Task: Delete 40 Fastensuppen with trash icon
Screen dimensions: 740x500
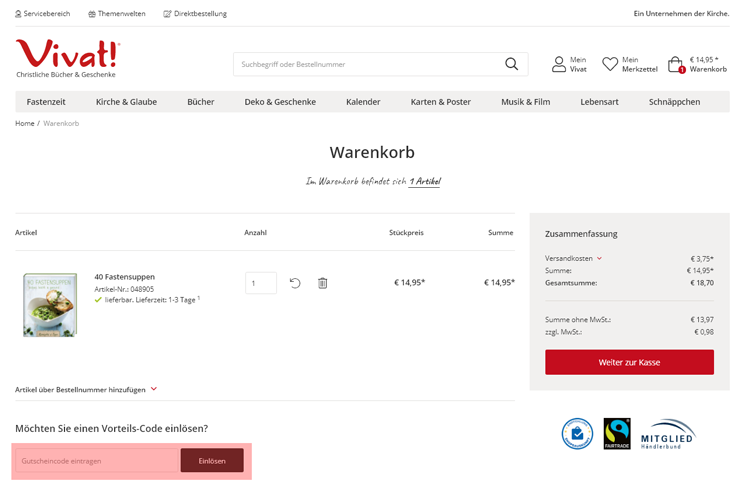Action: (x=322, y=283)
